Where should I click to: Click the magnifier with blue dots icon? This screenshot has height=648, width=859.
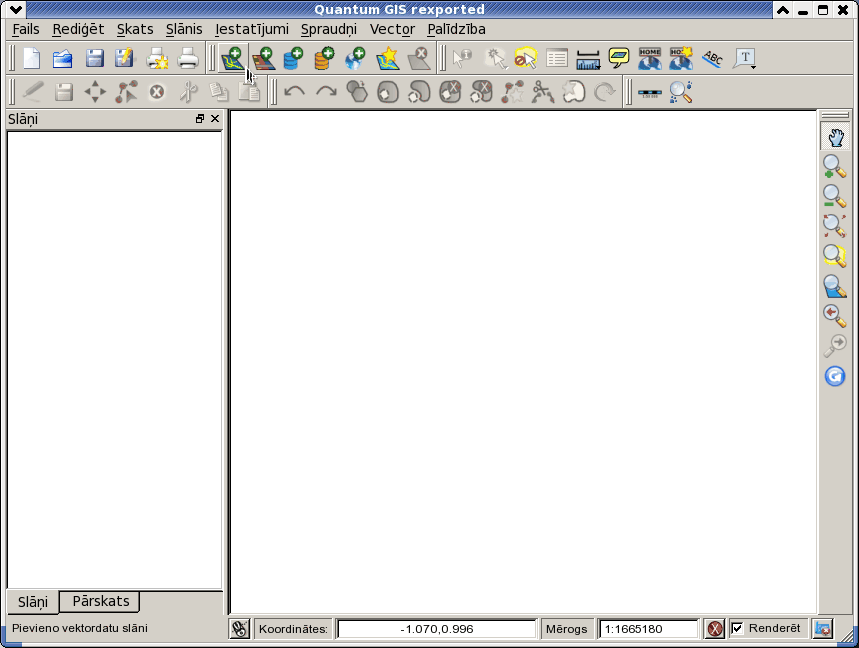(x=681, y=91)
